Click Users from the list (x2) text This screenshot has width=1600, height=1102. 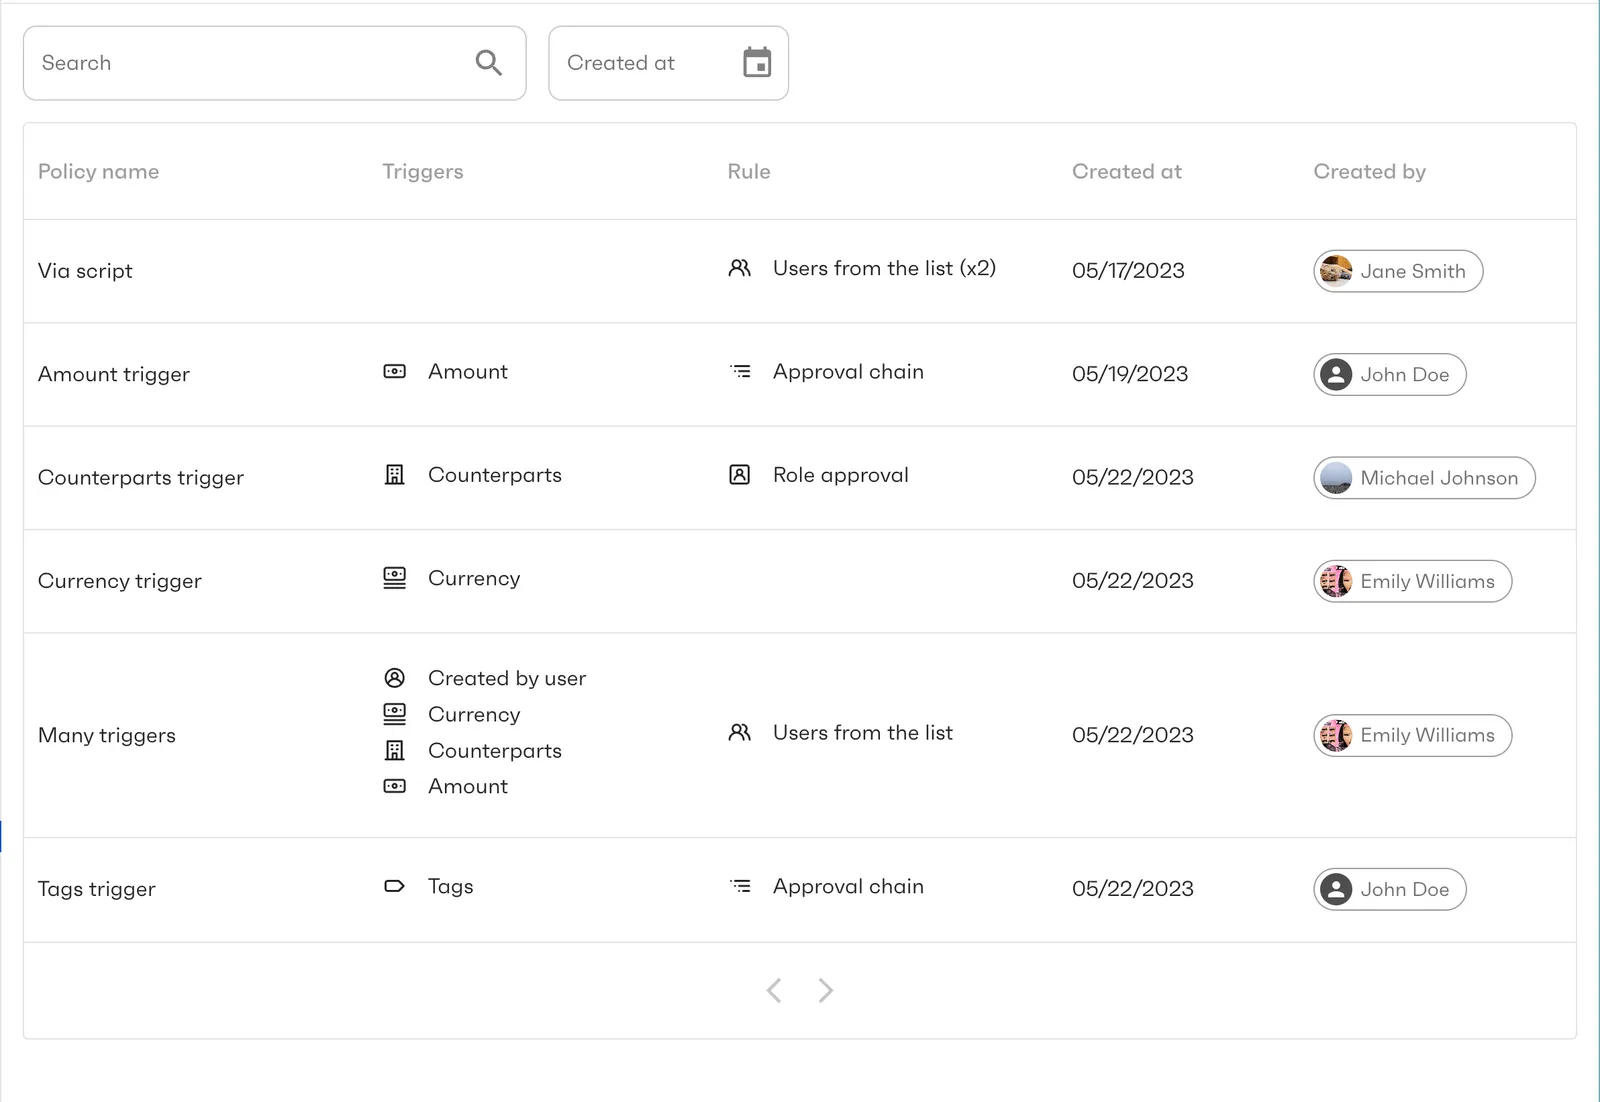884,268
